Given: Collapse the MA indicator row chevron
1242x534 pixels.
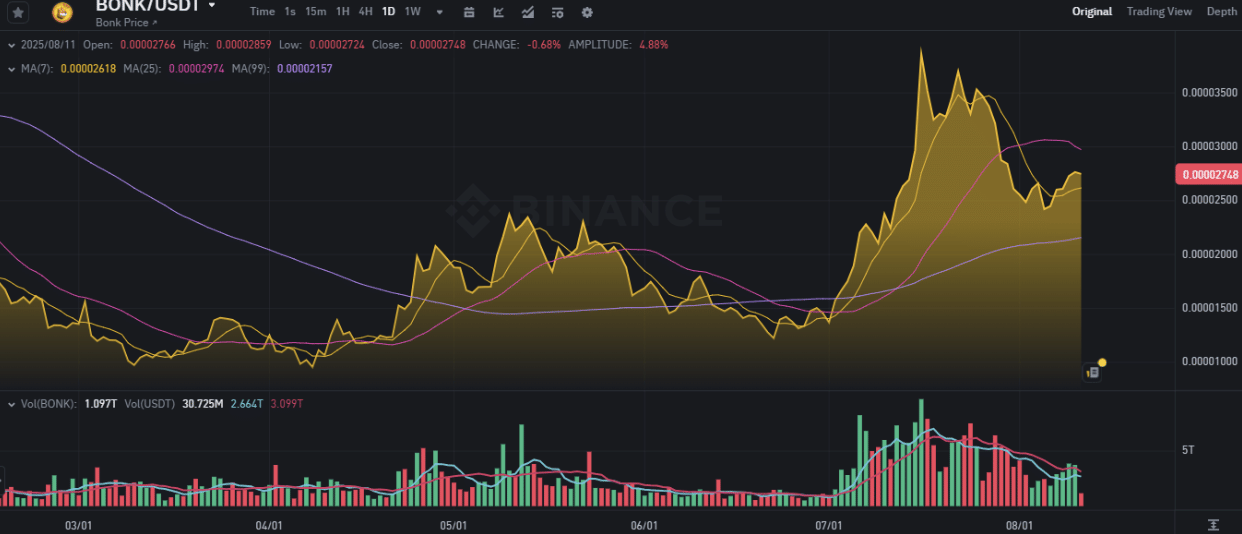Looking at the screenshot, I should (10, 68).
